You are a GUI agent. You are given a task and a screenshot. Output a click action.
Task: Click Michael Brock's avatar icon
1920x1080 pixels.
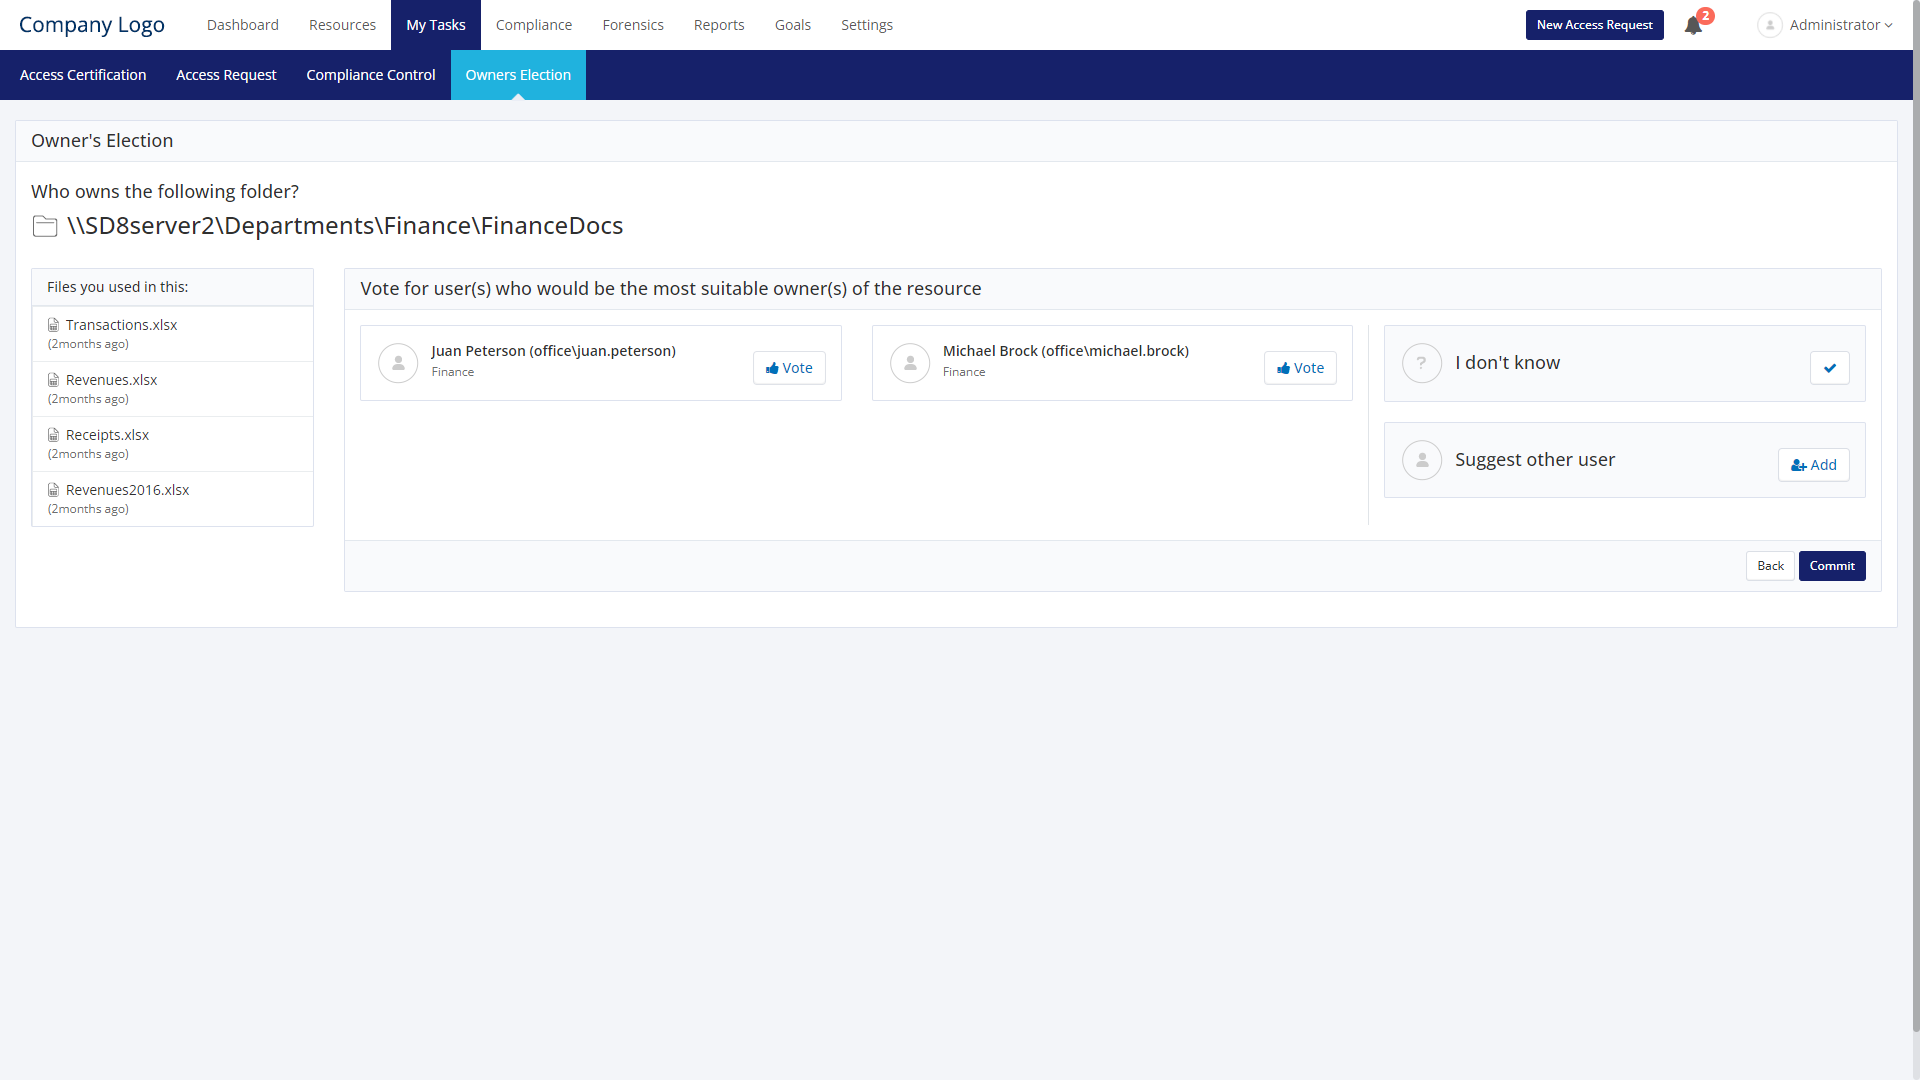[x=910, y=363]
